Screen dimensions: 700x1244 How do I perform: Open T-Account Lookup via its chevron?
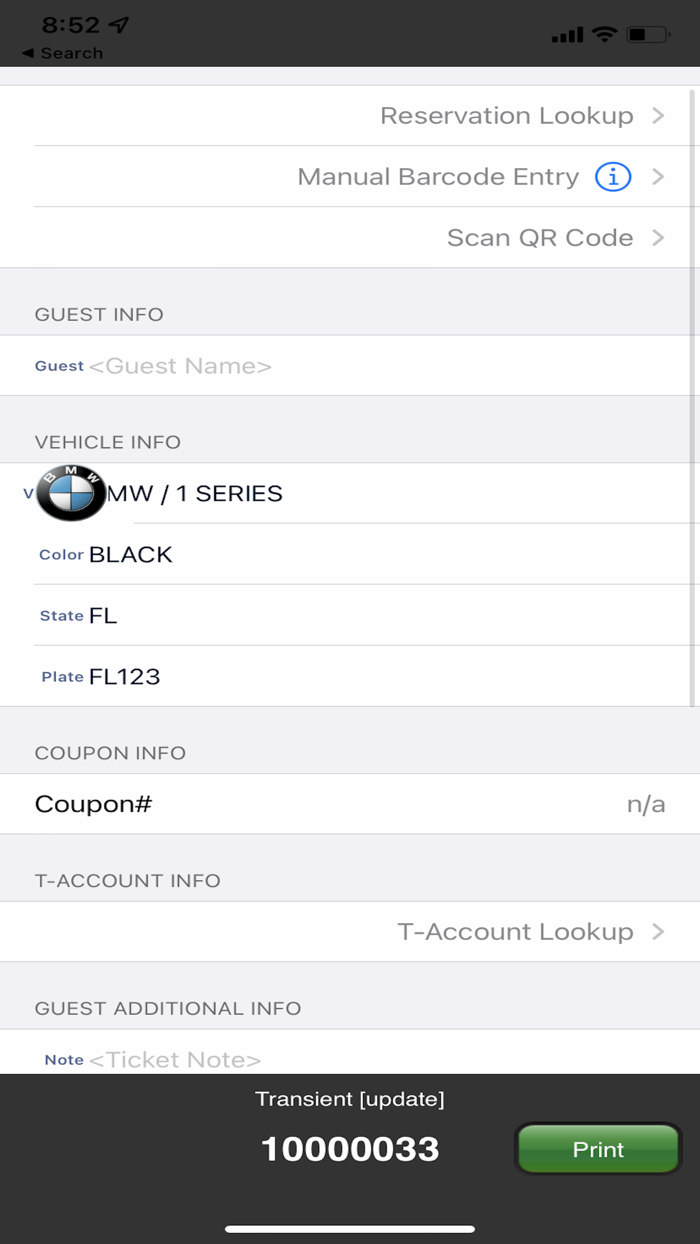pyautogui.click(x=658, y=931)
